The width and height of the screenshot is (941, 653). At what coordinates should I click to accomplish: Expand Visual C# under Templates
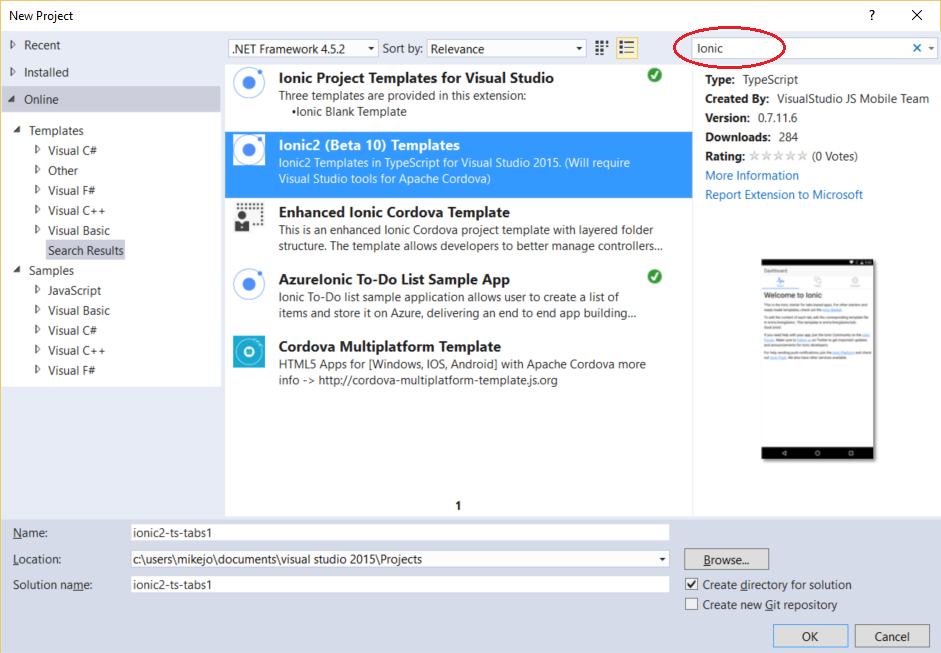[37, 149]
